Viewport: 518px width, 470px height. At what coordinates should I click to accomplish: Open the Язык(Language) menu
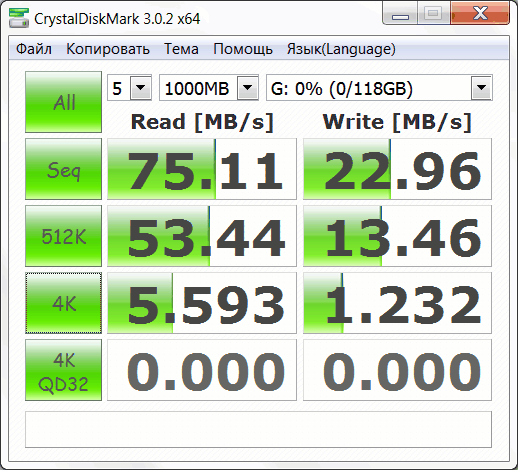coord(341,49)
